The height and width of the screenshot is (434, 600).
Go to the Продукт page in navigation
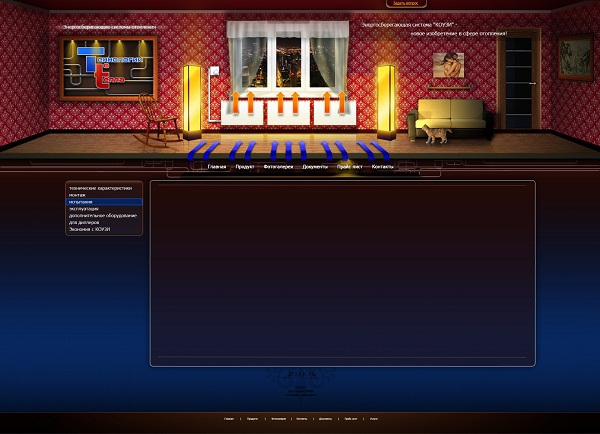(x=244, y=166)
